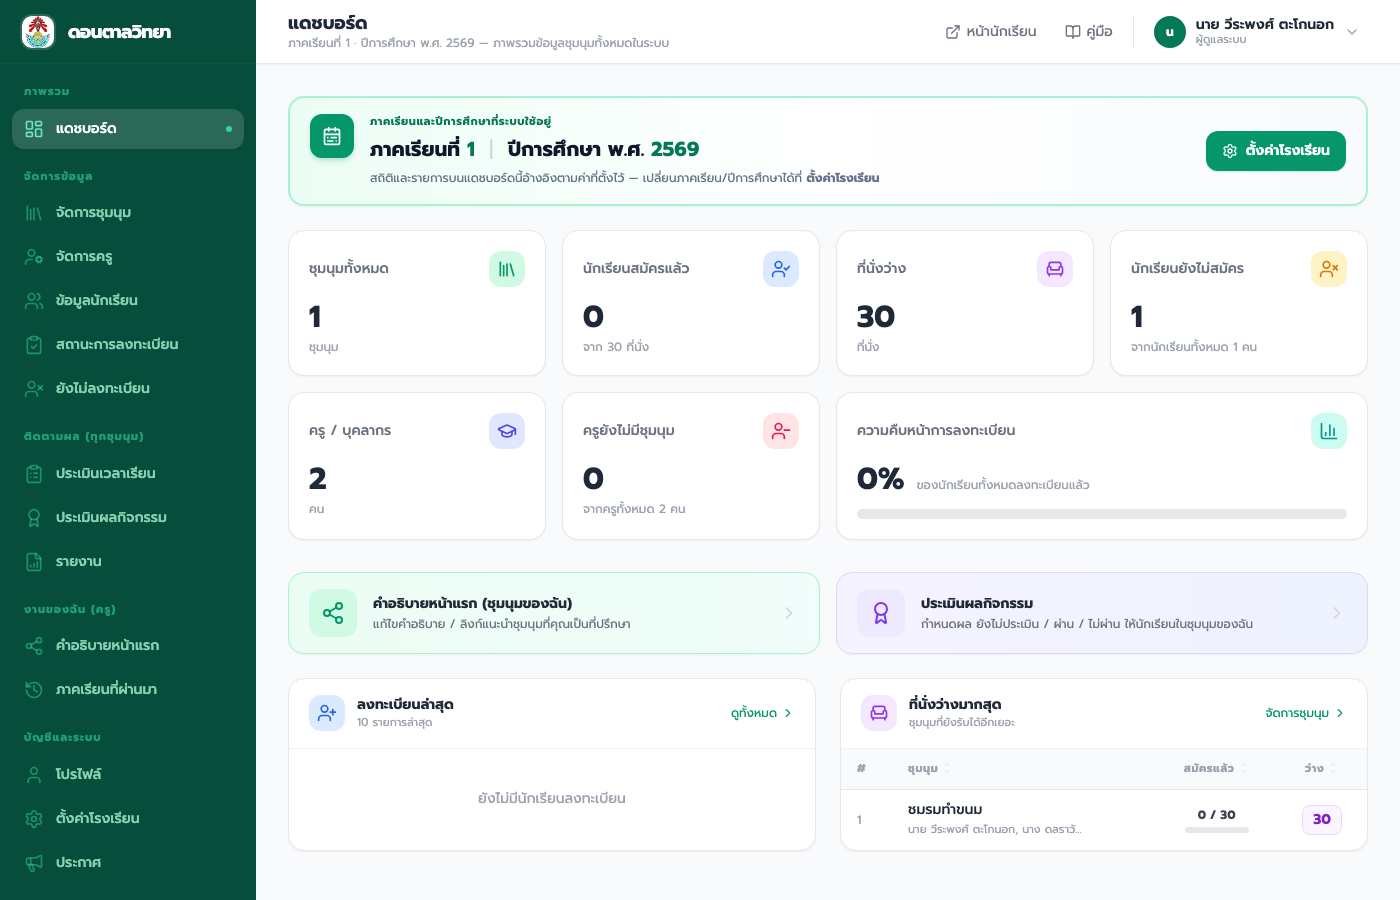Click chevron on คำอธิบายหน้าแรก card
The width and height of the screenshot is (1400, 900).
coord(789,613)
